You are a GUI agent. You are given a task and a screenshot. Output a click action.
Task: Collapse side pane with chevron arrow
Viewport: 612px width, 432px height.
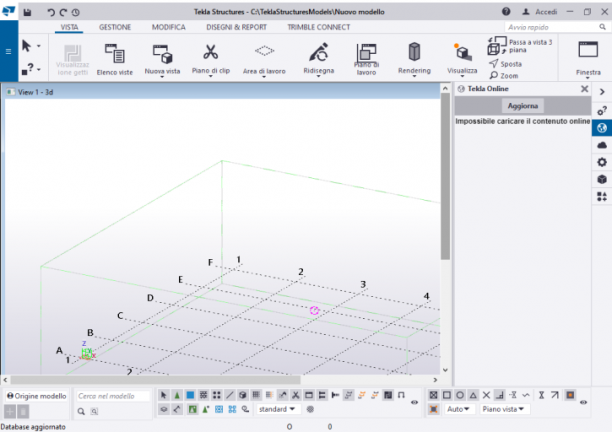pyautogui.click(x=602, y=92)
